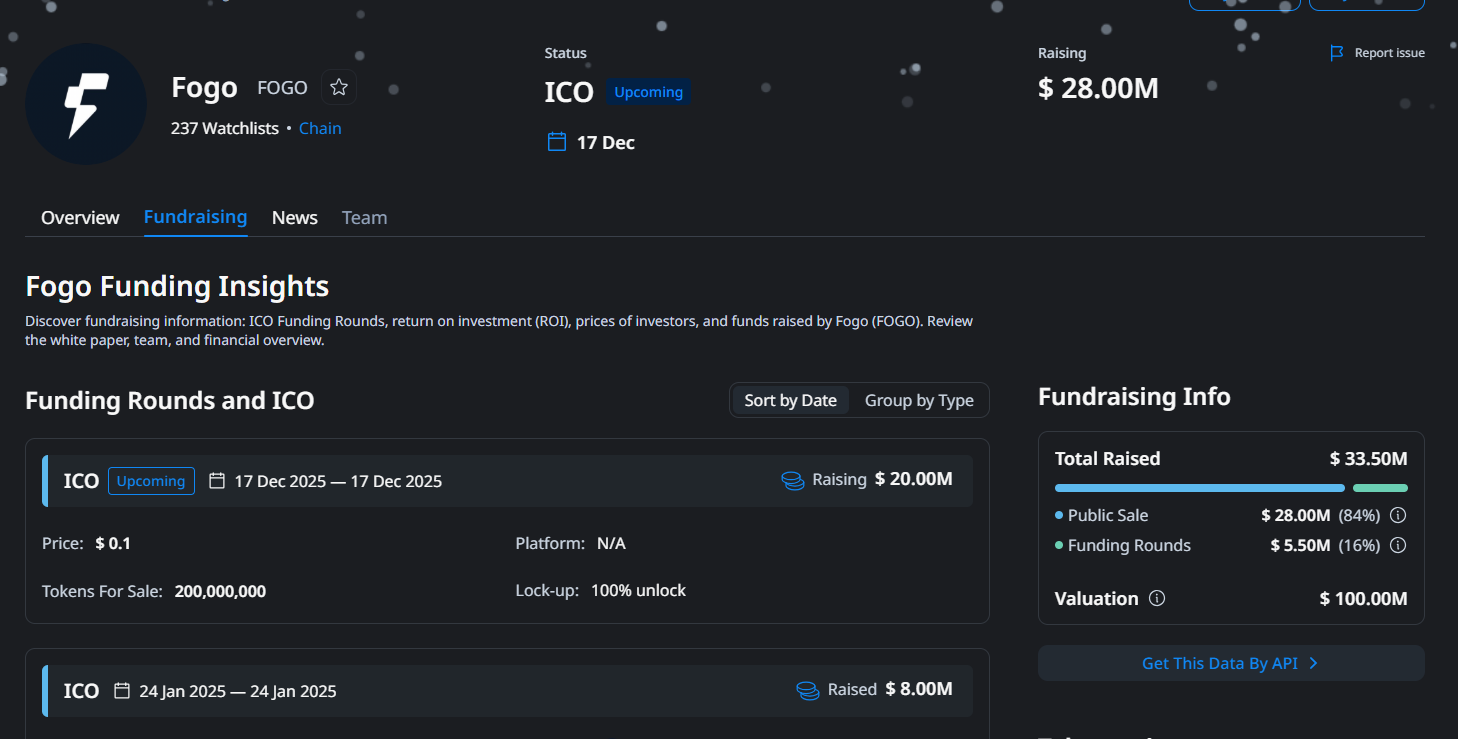
Task: Select the Fundraising tab
Action: [195, 217]
